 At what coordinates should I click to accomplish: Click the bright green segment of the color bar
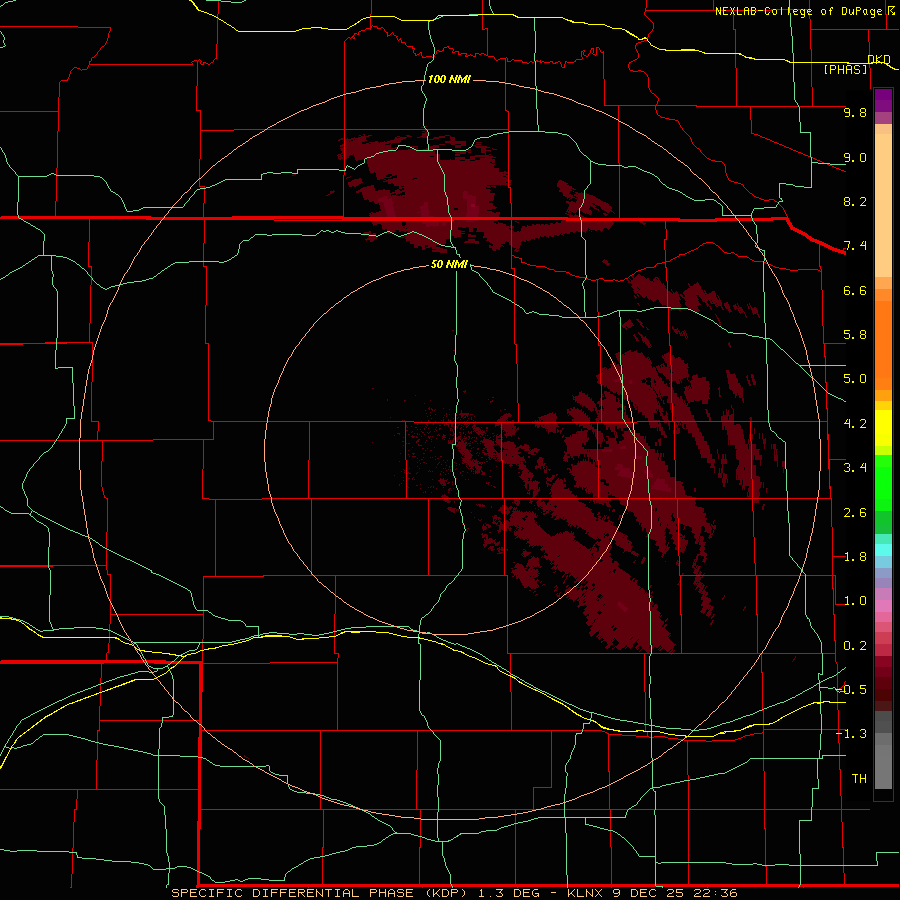[883, 483]
